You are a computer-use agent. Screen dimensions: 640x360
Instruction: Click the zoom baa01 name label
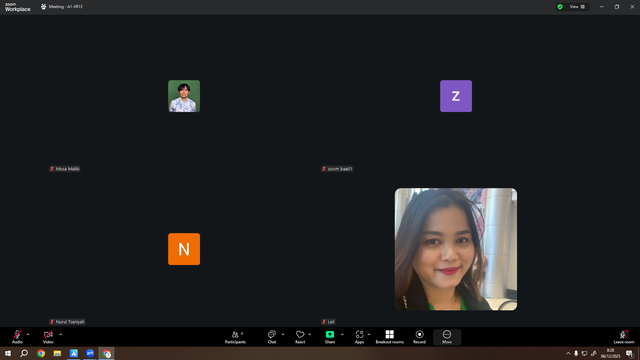pos(337,169)
